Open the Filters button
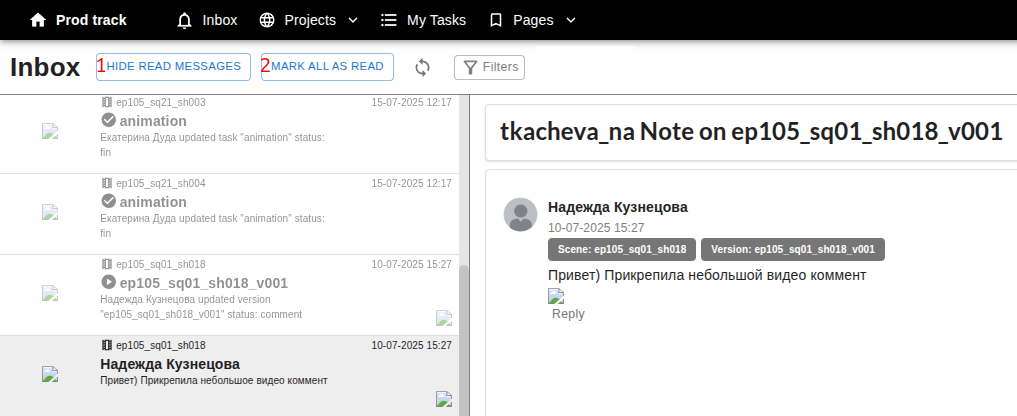The width and height of the screenshot is (1017, 416). tap(490, 67)
